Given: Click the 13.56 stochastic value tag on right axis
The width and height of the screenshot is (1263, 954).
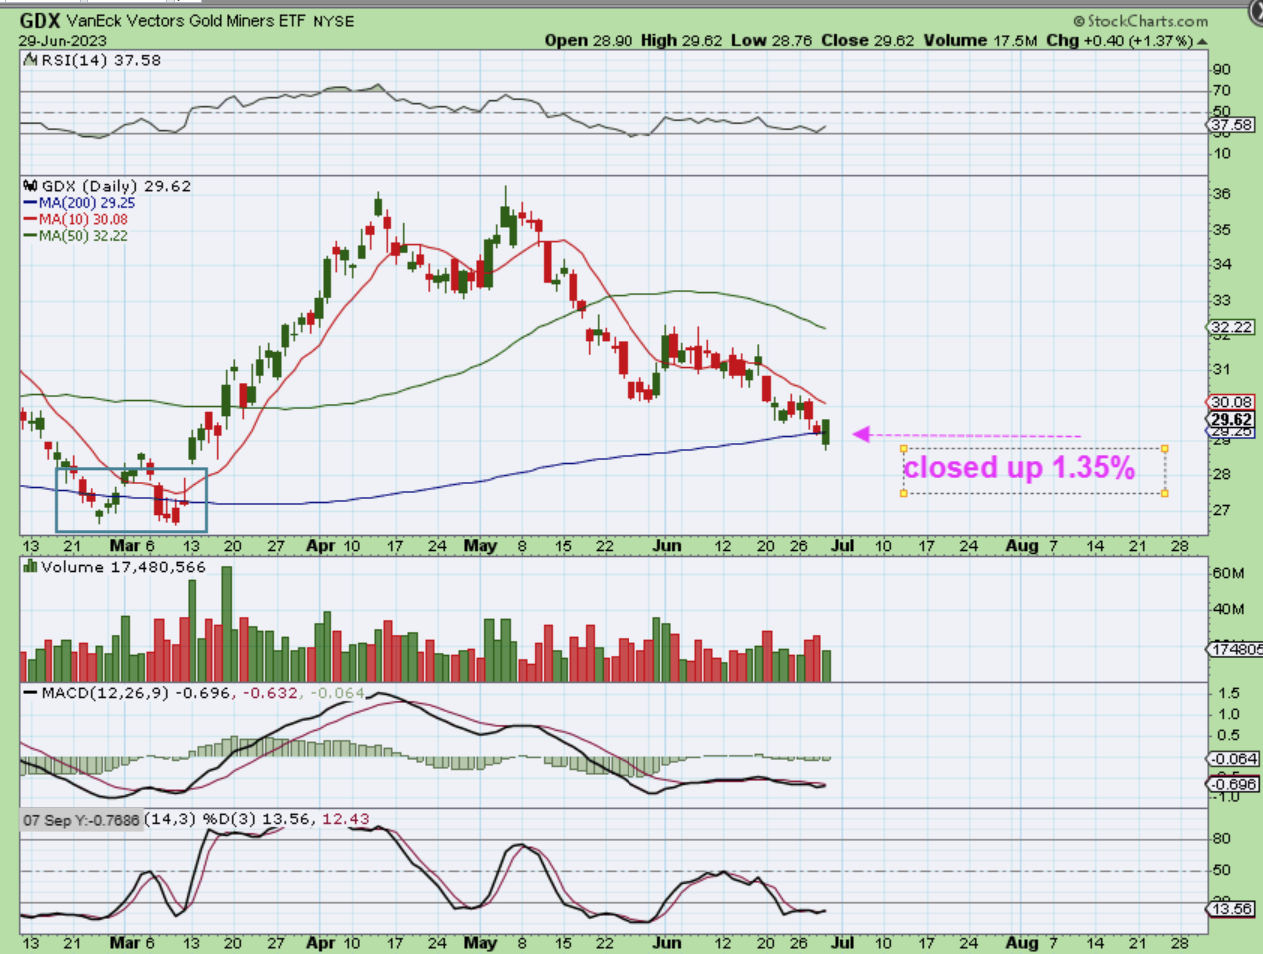Looking at the screenshot, I should pos(1231,909).
